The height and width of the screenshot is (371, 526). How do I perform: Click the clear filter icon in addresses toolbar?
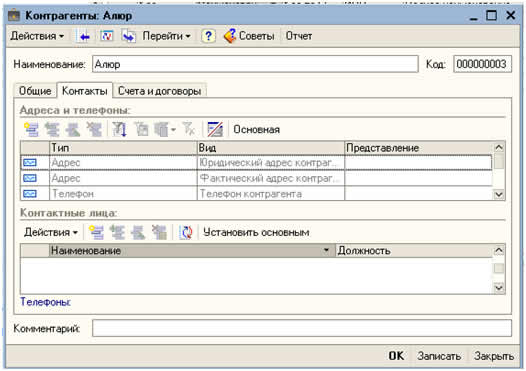pyautogui.click(x=189, y=129)
